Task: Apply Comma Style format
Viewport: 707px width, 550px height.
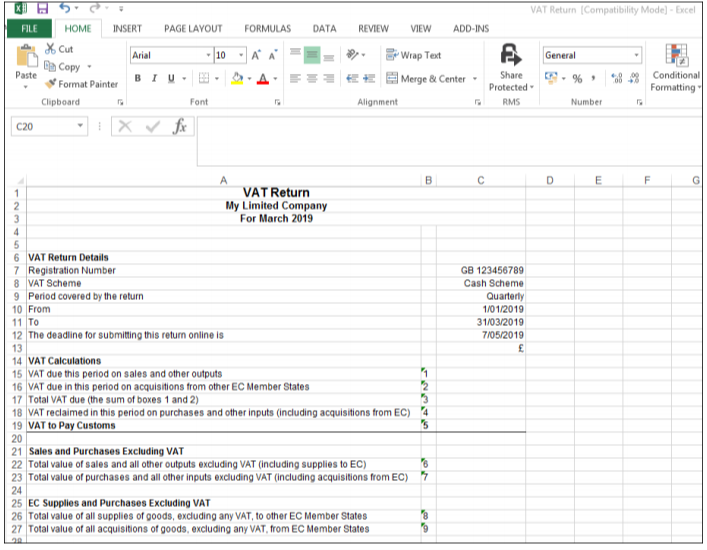Action: (593, 78)
